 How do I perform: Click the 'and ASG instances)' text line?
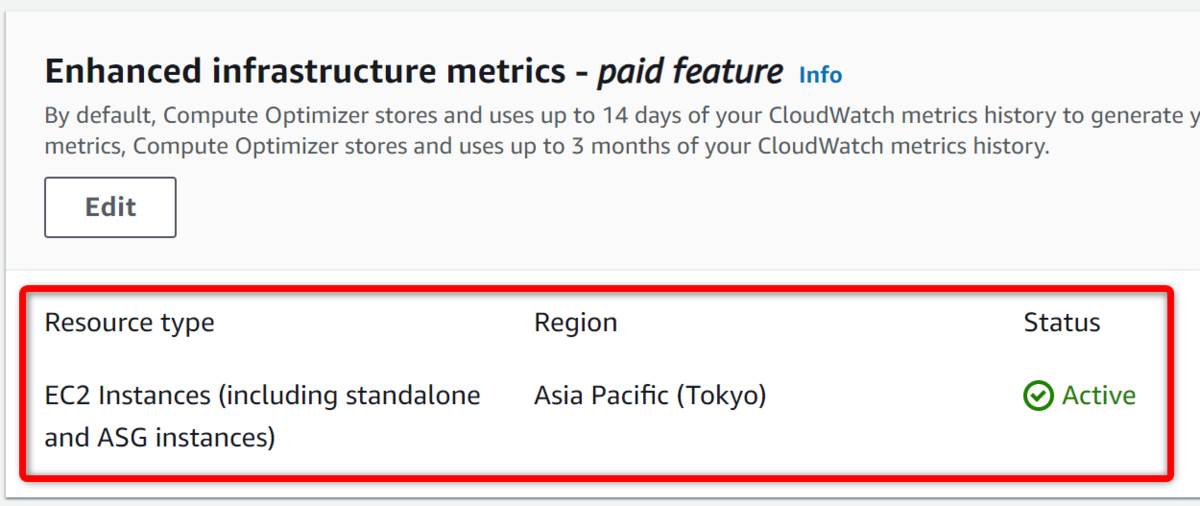pyautogui.click(x=160, y=437)
